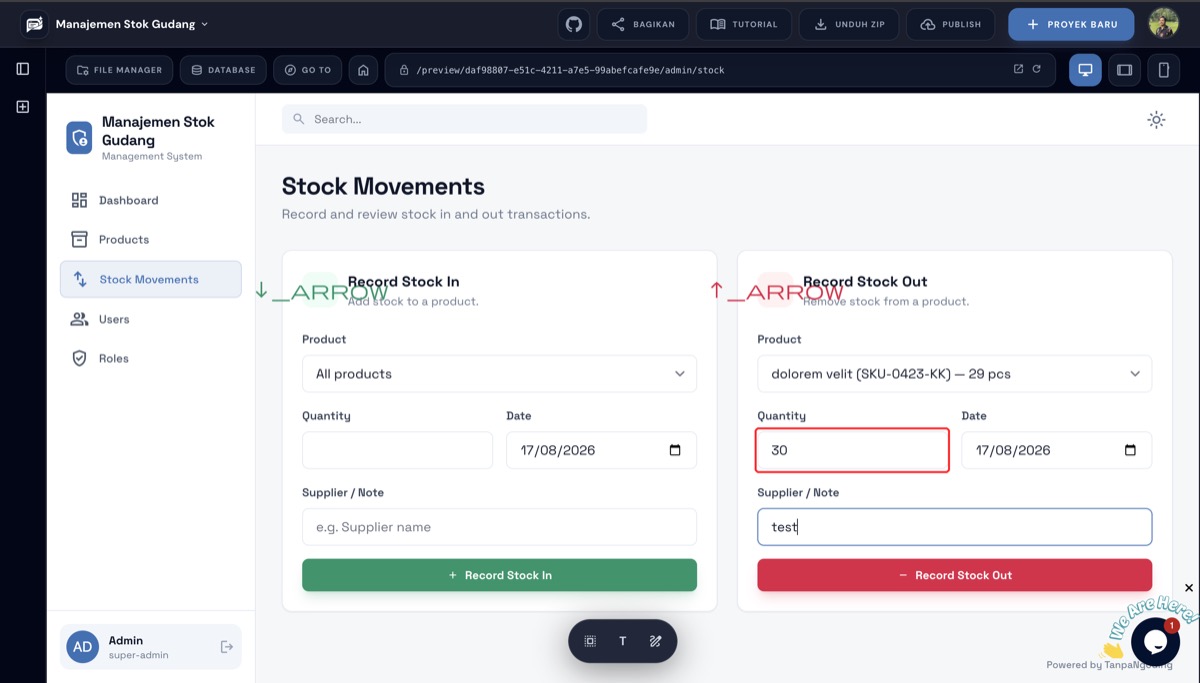1200x683 pixels.
Task: Go to the preview home icon
Action: click(x=363, y=70)
